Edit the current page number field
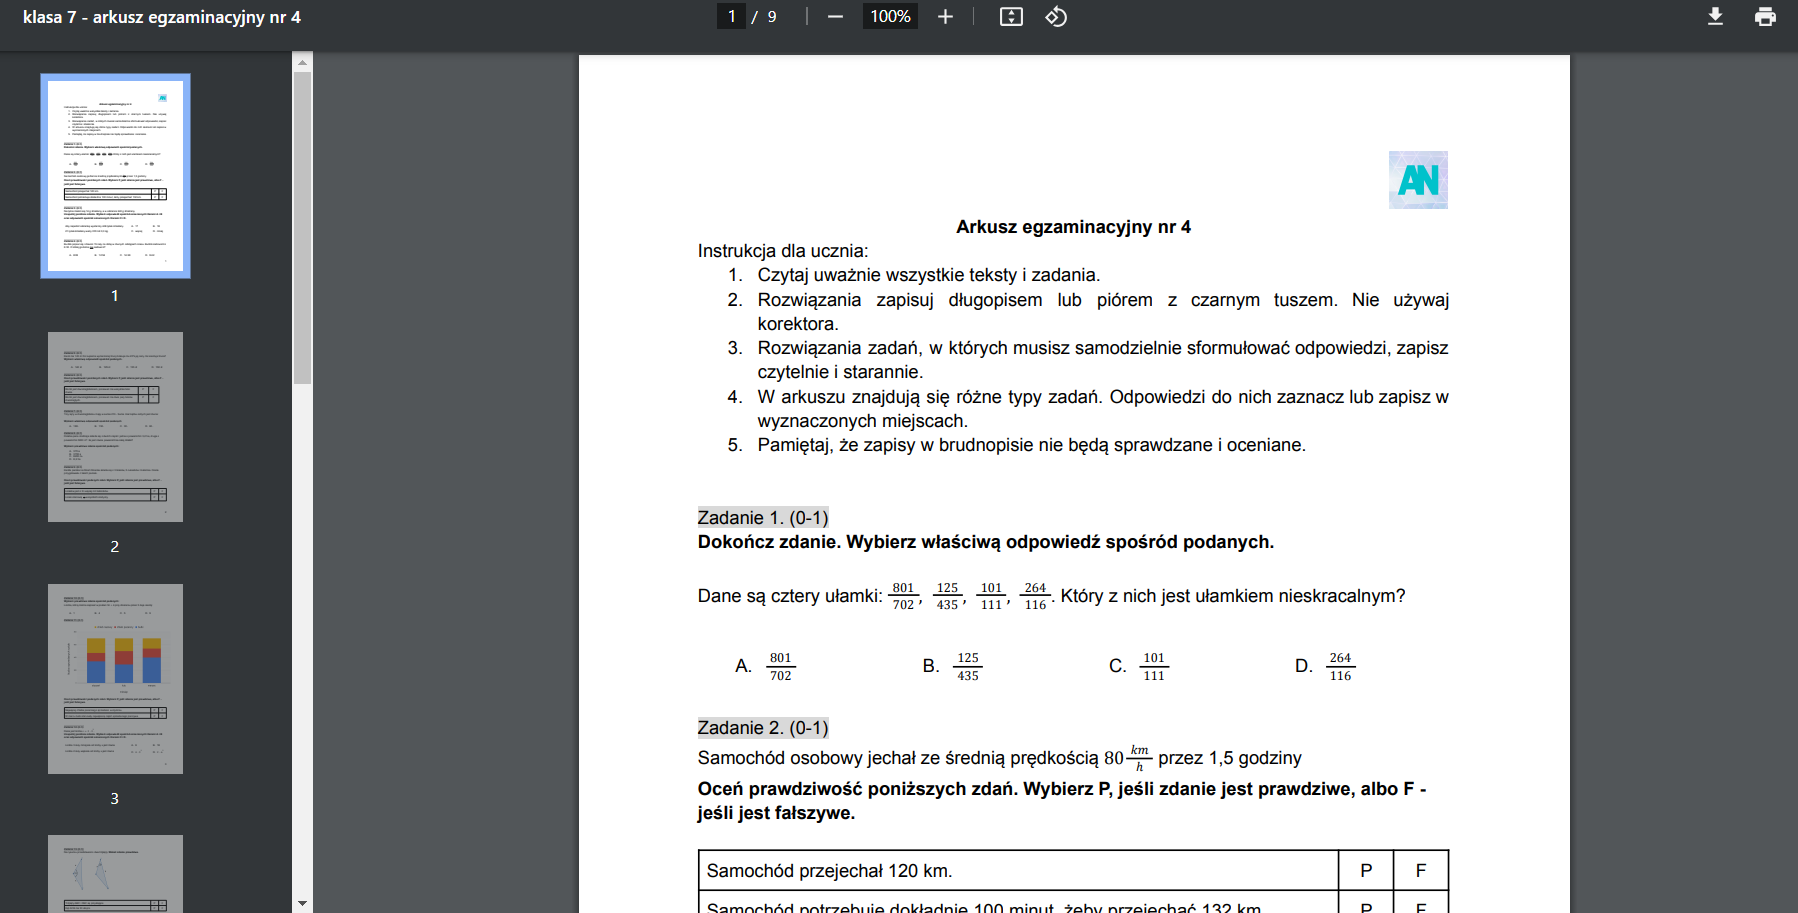 [x=732, y=17]
